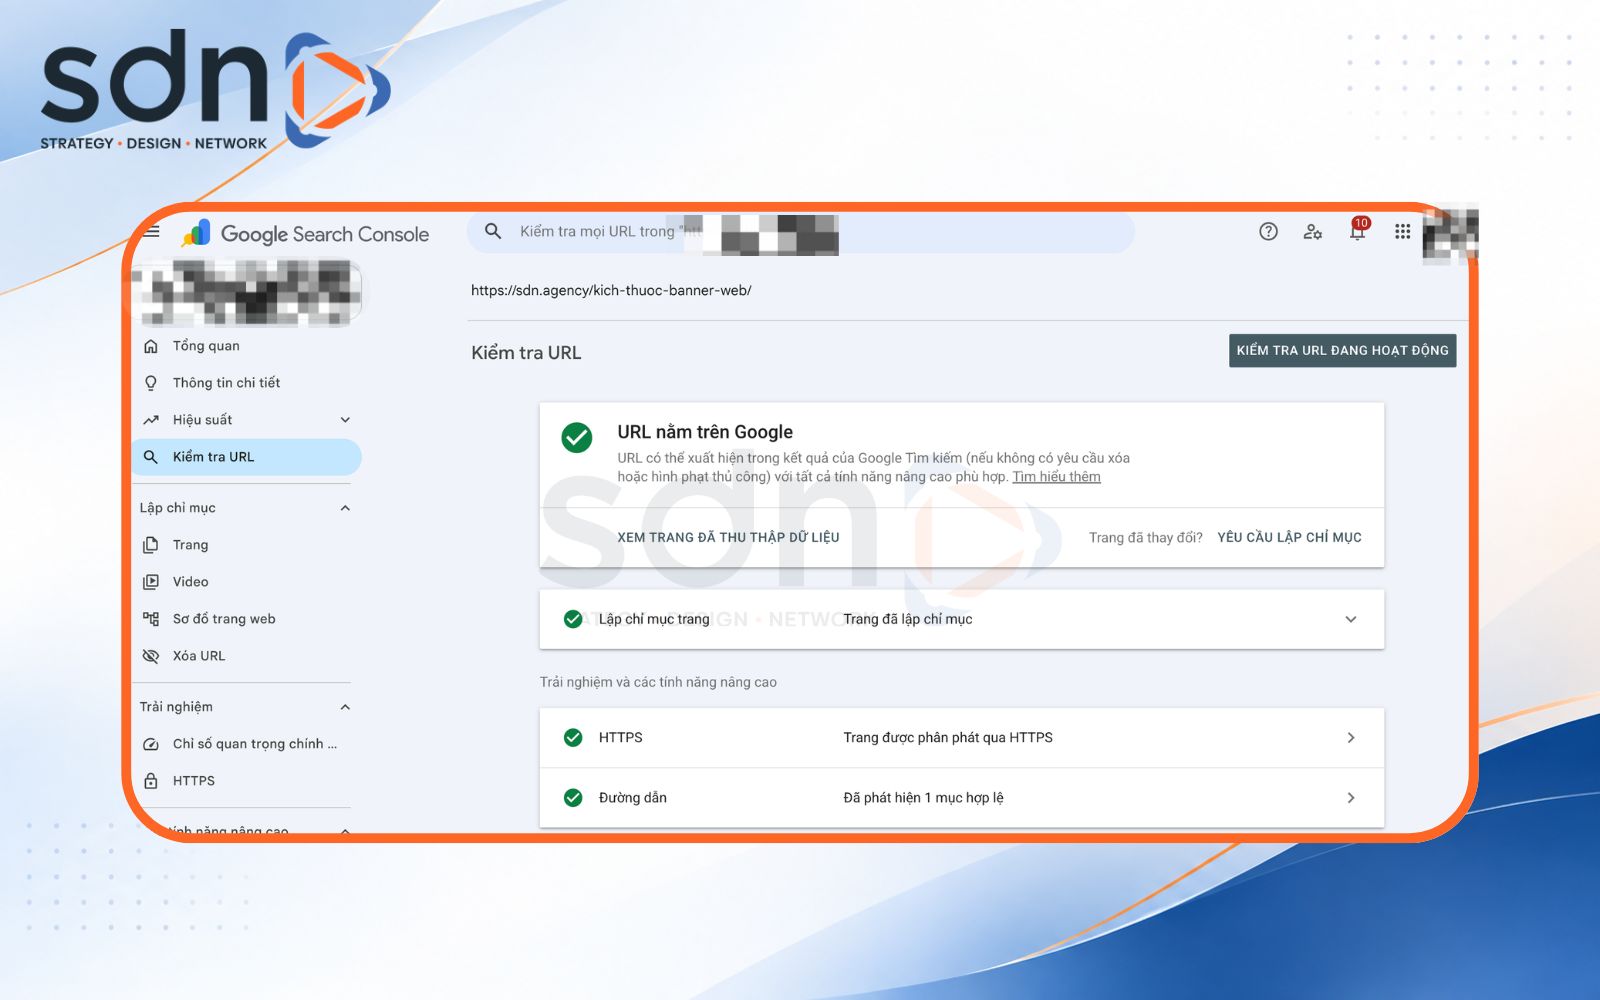Click the sitemap icon beside Sơ đồ trang web
Image resolution: width=1600 pixels, height=1000 pixels.
click(151, 619)
